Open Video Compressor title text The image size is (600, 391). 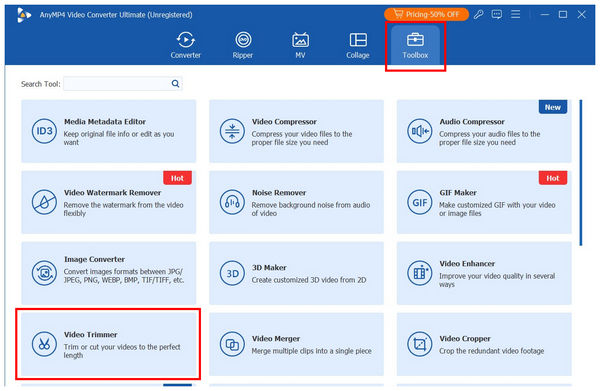[x=284, y=122]
